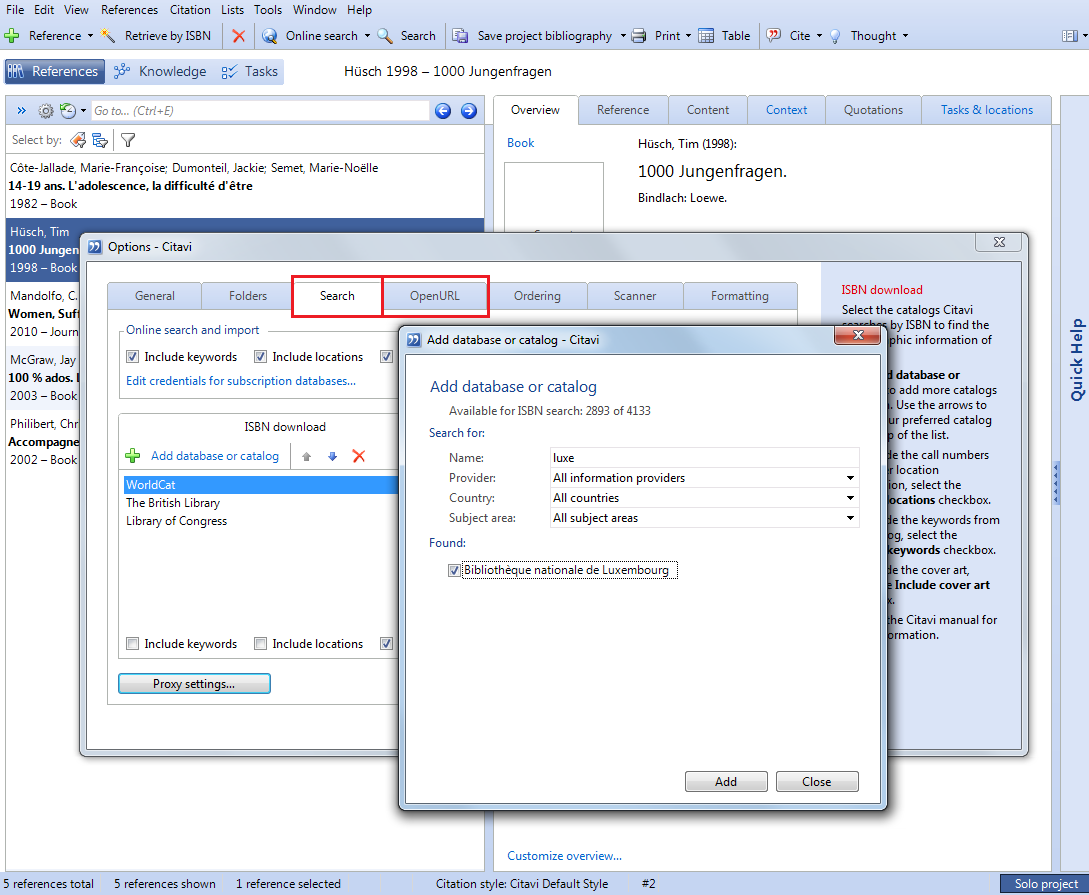The height and width of the screenshot is (895, 1089).
Task: Uncheck Bibliothèque nationale de Luxembourg
Action: 454,570
